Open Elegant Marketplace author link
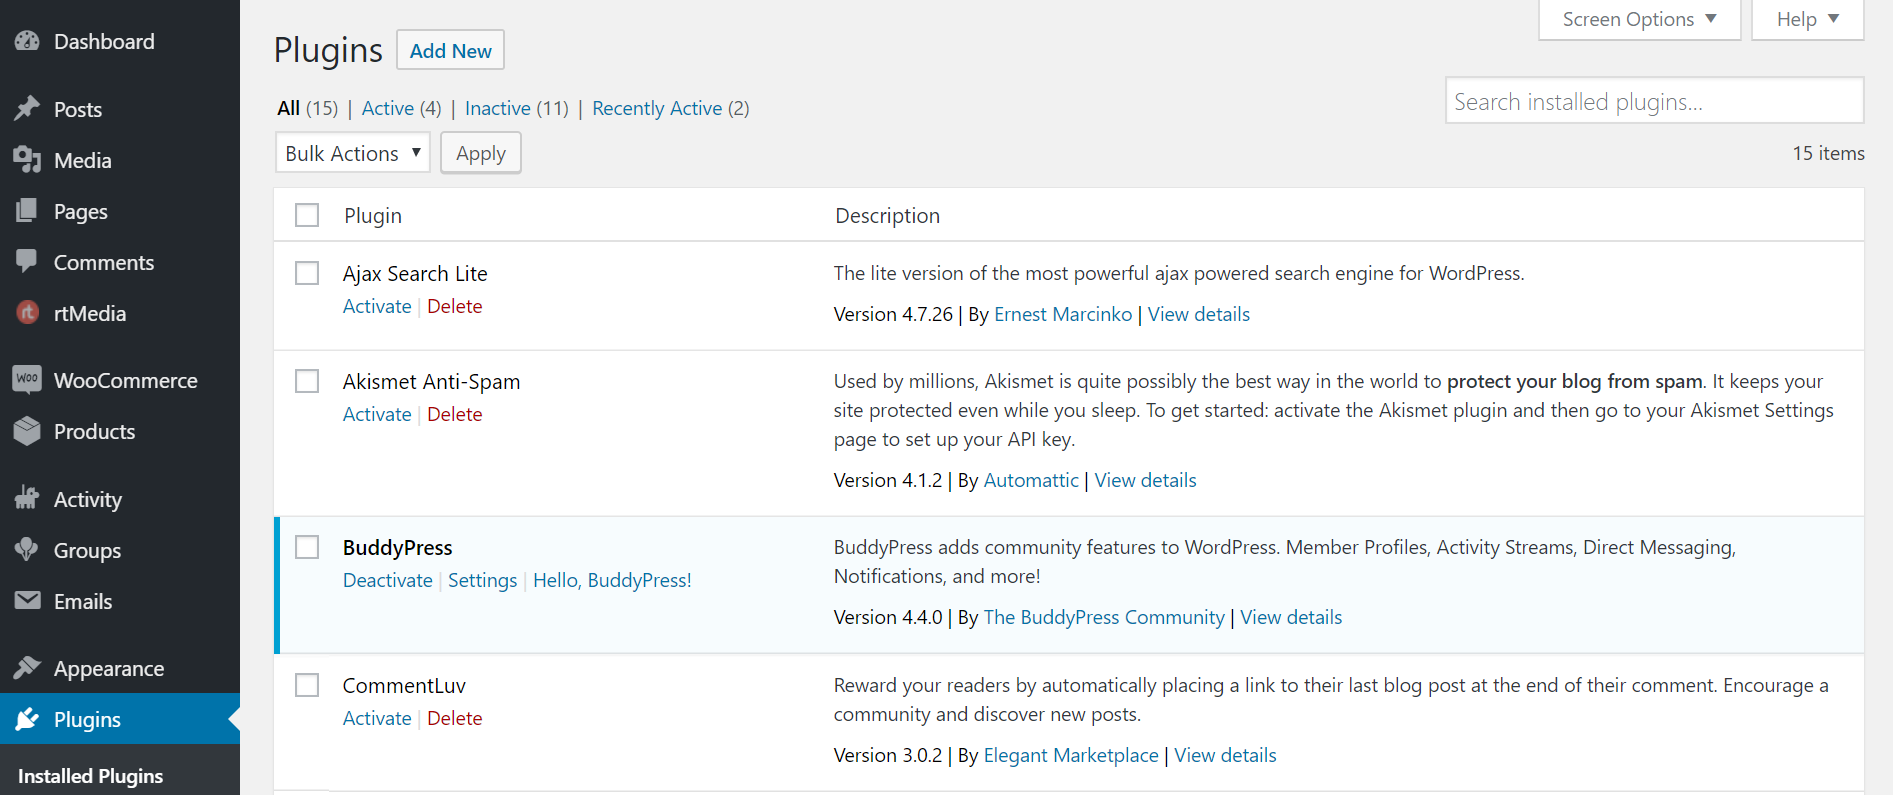The height and width of the screenshot is (795, 1893). [x=1071, y=755]
